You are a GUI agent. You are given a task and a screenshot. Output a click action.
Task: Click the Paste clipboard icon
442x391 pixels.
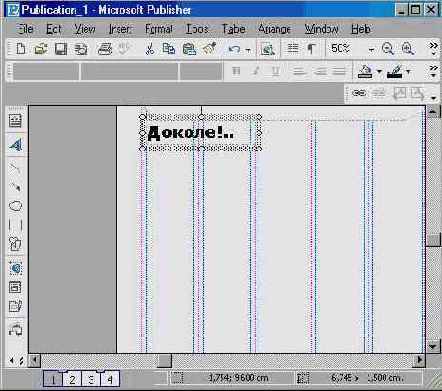point(189,49)
